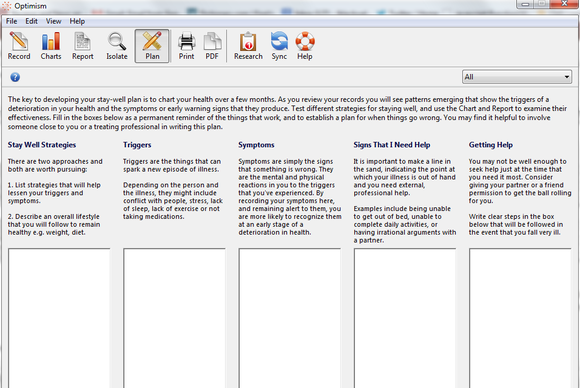Open the Research clipboard icon
580x388 pixels.
point(248,46)
